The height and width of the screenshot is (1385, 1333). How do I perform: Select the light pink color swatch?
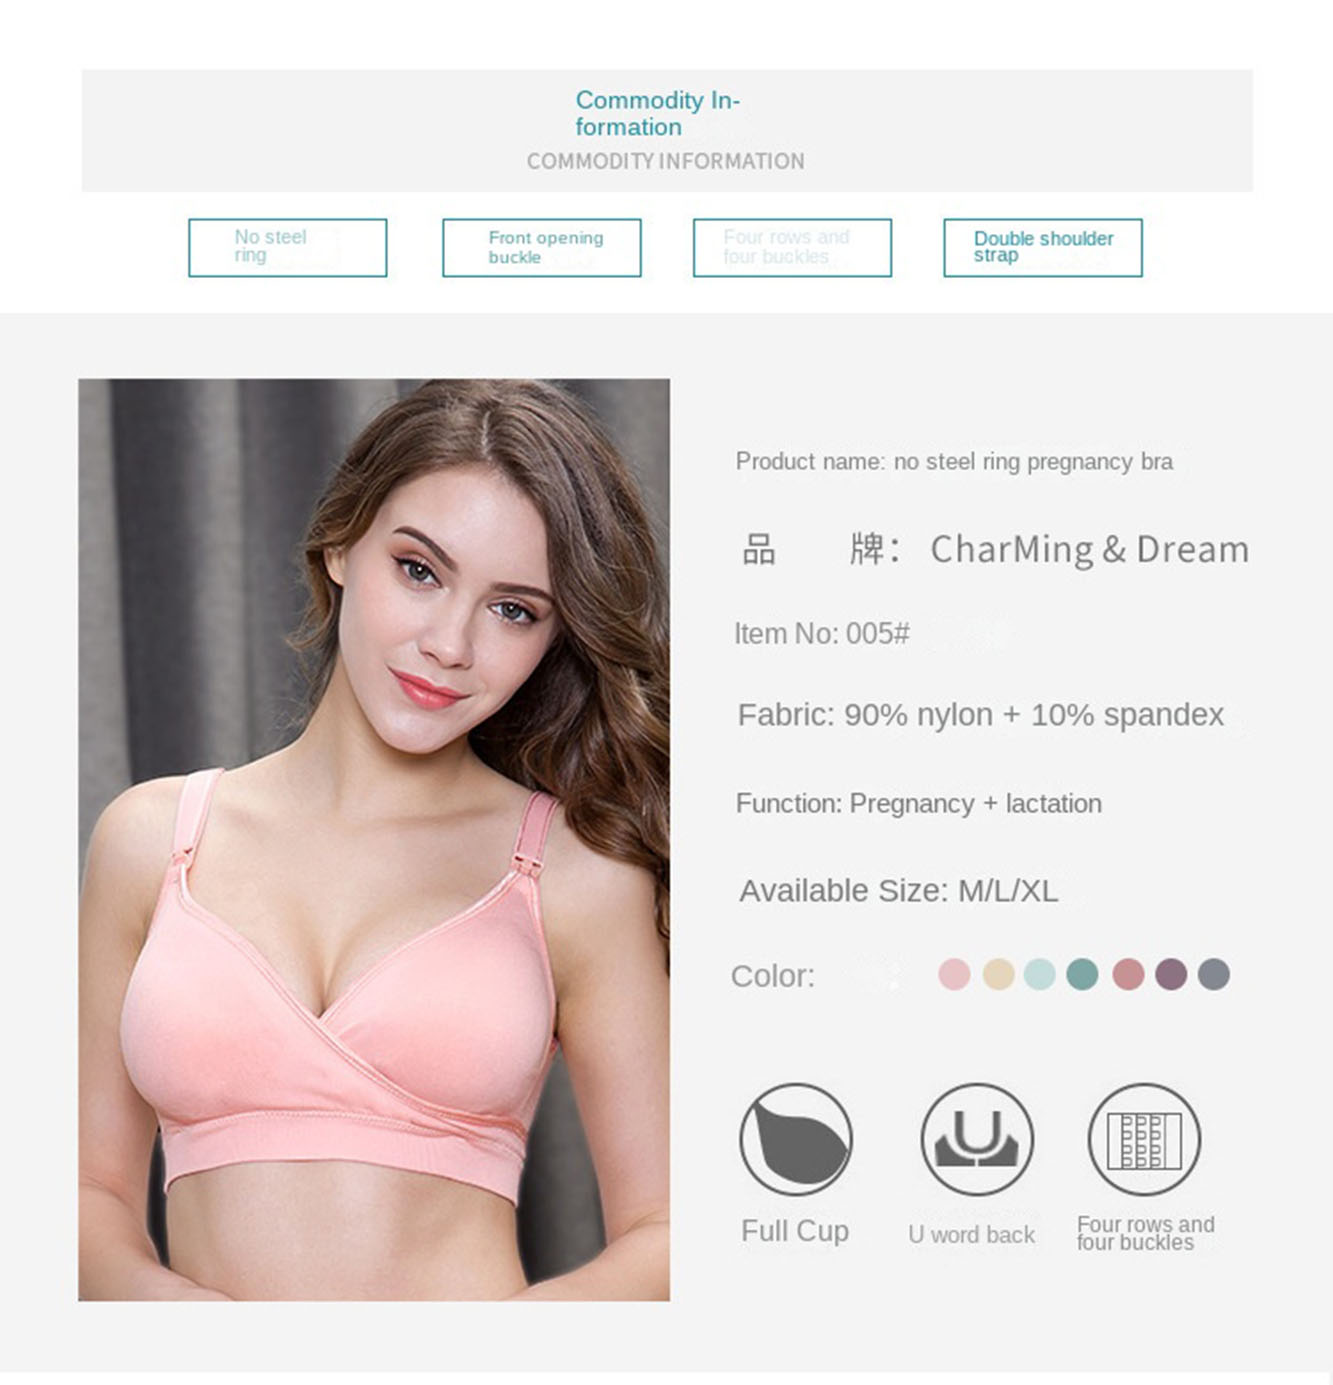pyautogui.click(x=954, y=974)
